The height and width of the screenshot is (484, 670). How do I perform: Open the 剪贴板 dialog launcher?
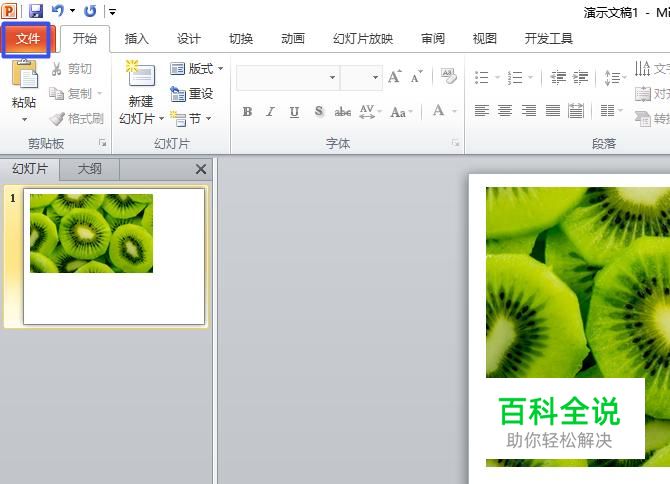[x=103, y=143]
